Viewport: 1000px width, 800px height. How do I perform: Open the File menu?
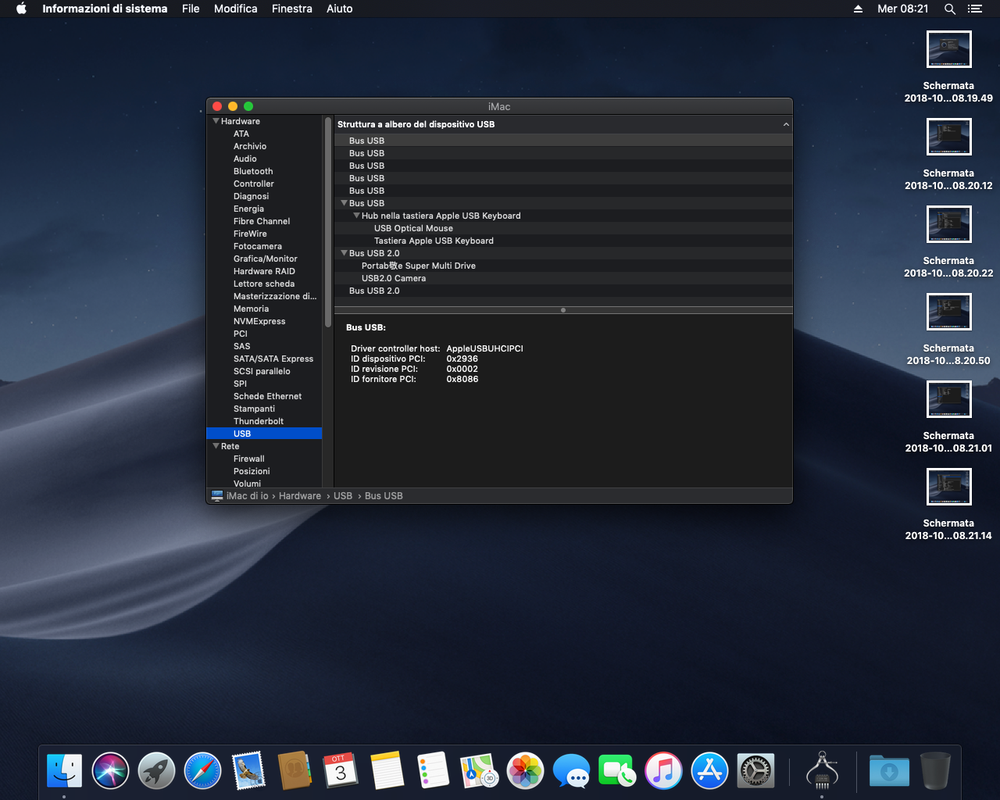pos(191,8)
